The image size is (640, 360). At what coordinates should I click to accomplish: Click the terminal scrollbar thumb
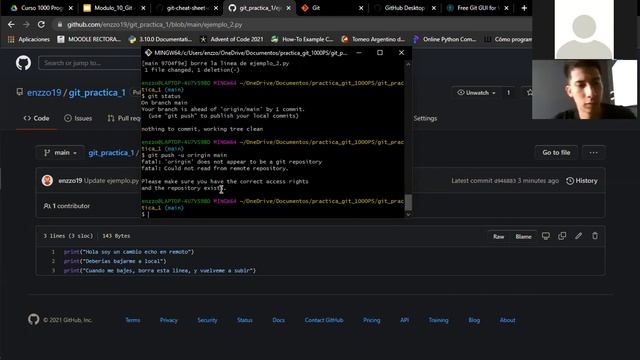click(x=408, y=202)
